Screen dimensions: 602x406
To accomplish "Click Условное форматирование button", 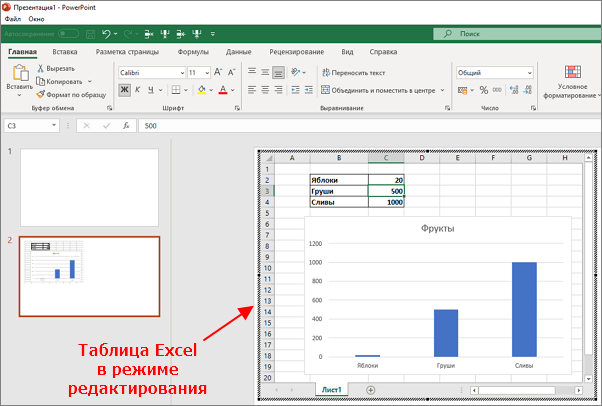I will coord(572,82).
